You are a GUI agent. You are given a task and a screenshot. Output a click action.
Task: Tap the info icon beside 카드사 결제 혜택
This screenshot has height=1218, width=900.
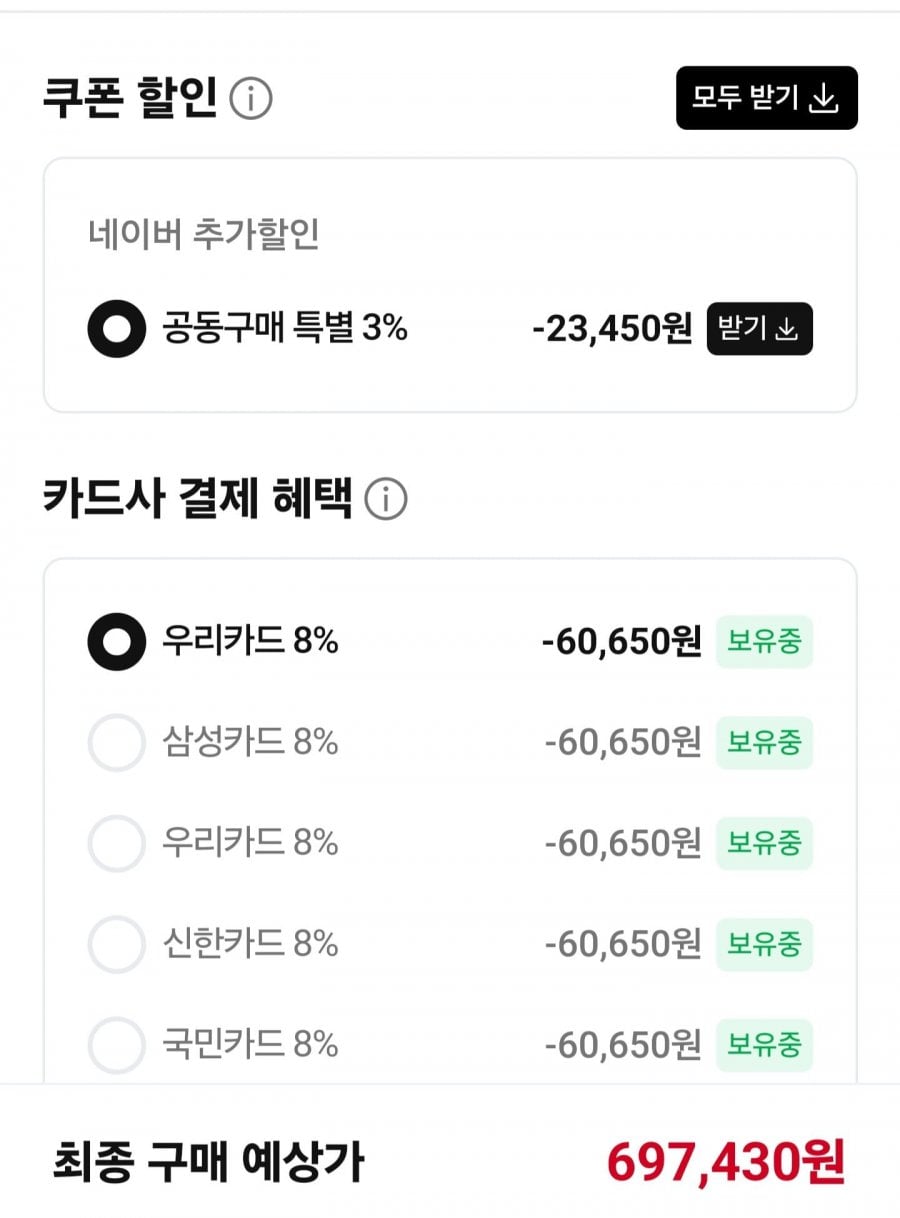coord(386,499)
